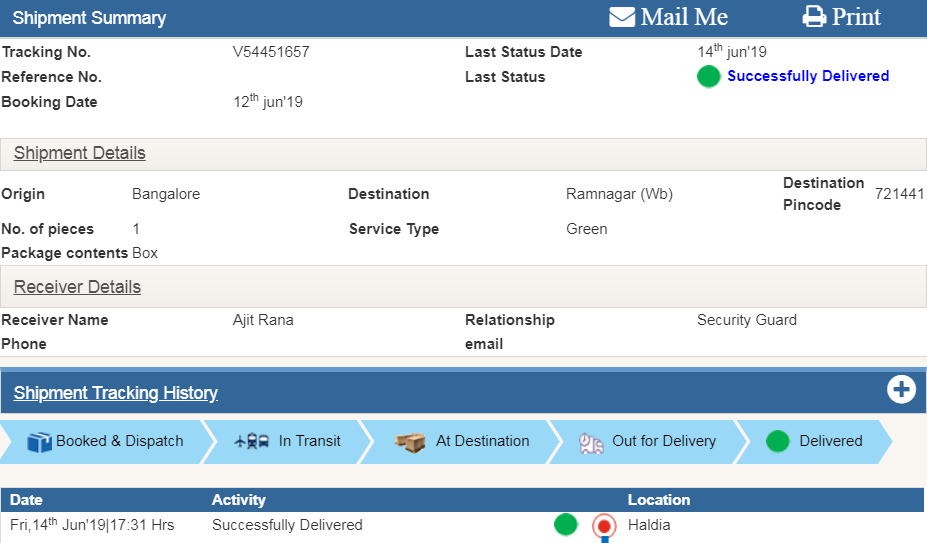
Task: Click the green Delivered stage circle
Action: [777, 441]
